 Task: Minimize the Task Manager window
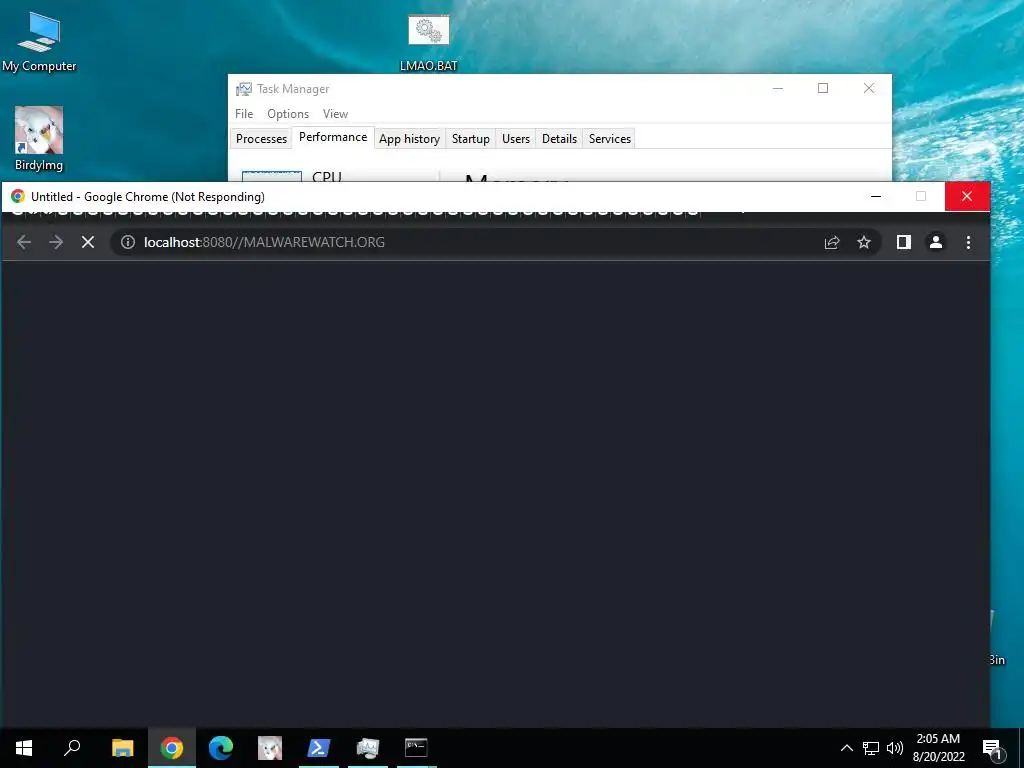778,88
